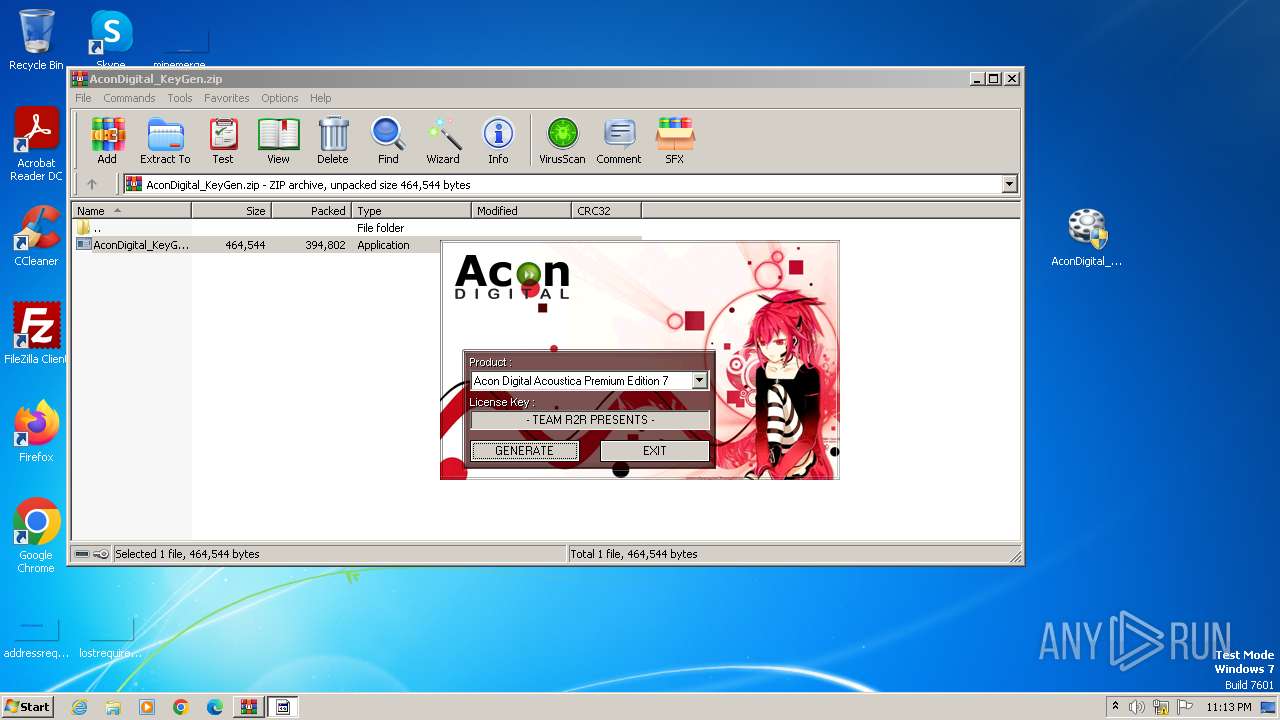
Task: Click the Action Center flag icon
Action: 1185,707
